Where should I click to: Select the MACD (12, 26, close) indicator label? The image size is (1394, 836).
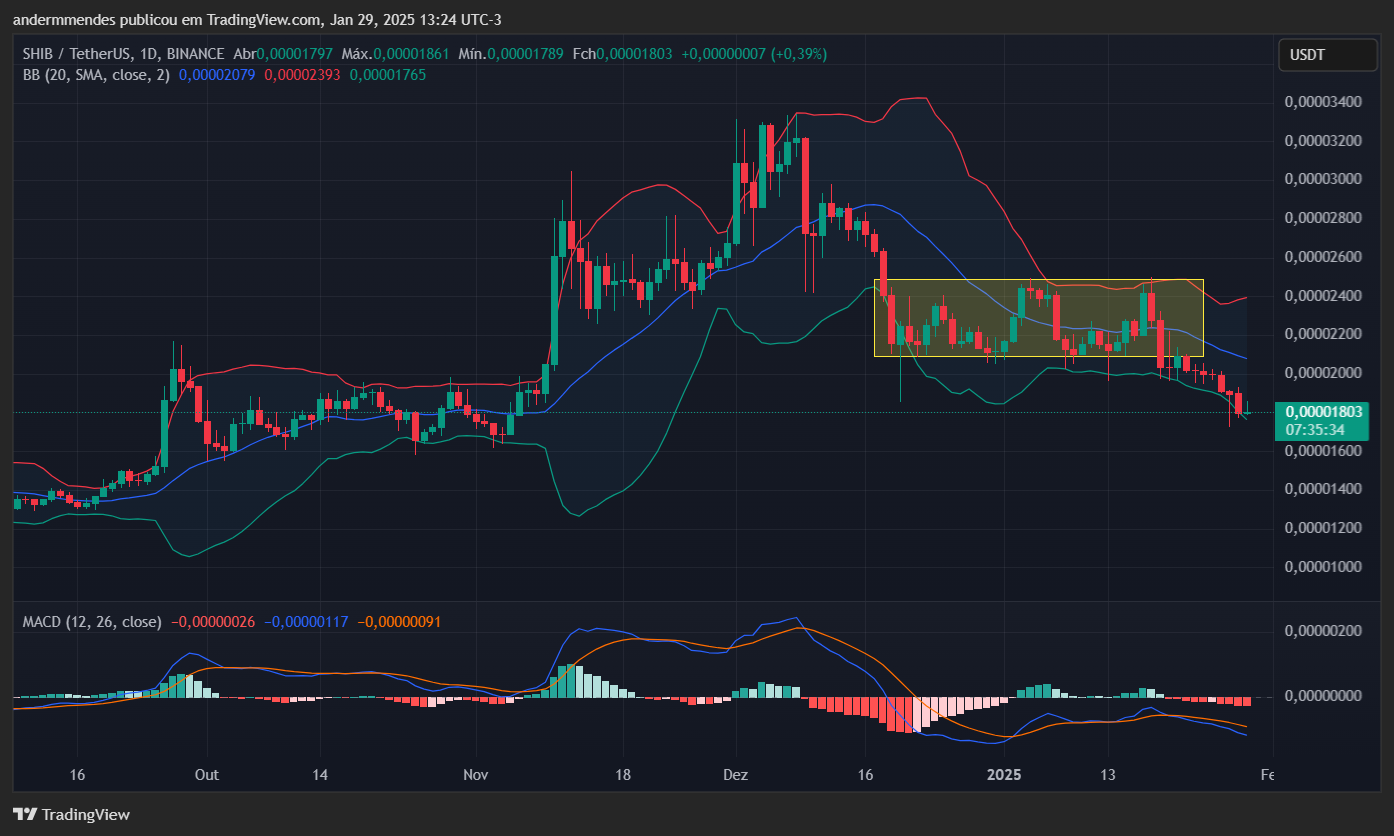pyautogui.click(x=92, y=622)
